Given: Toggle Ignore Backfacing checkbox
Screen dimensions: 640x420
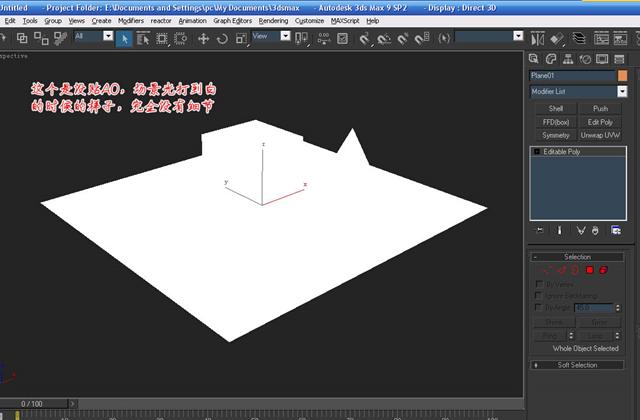Looking at the screenshot, I should pos(539,295).
